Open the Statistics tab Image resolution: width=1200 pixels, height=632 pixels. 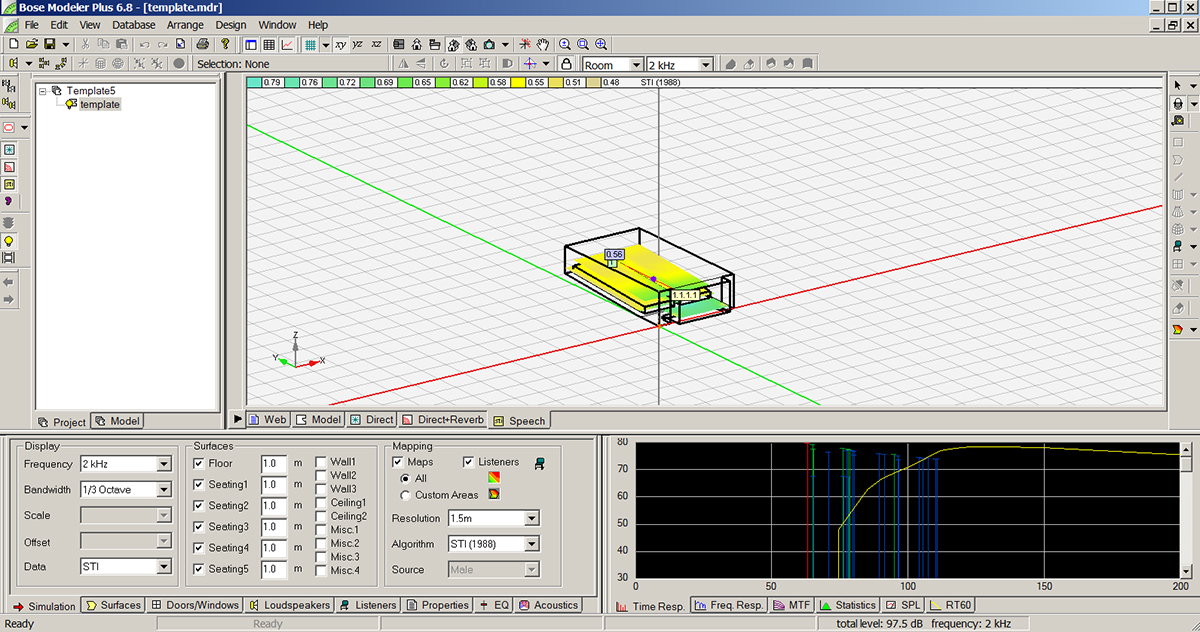pos(848,605)
